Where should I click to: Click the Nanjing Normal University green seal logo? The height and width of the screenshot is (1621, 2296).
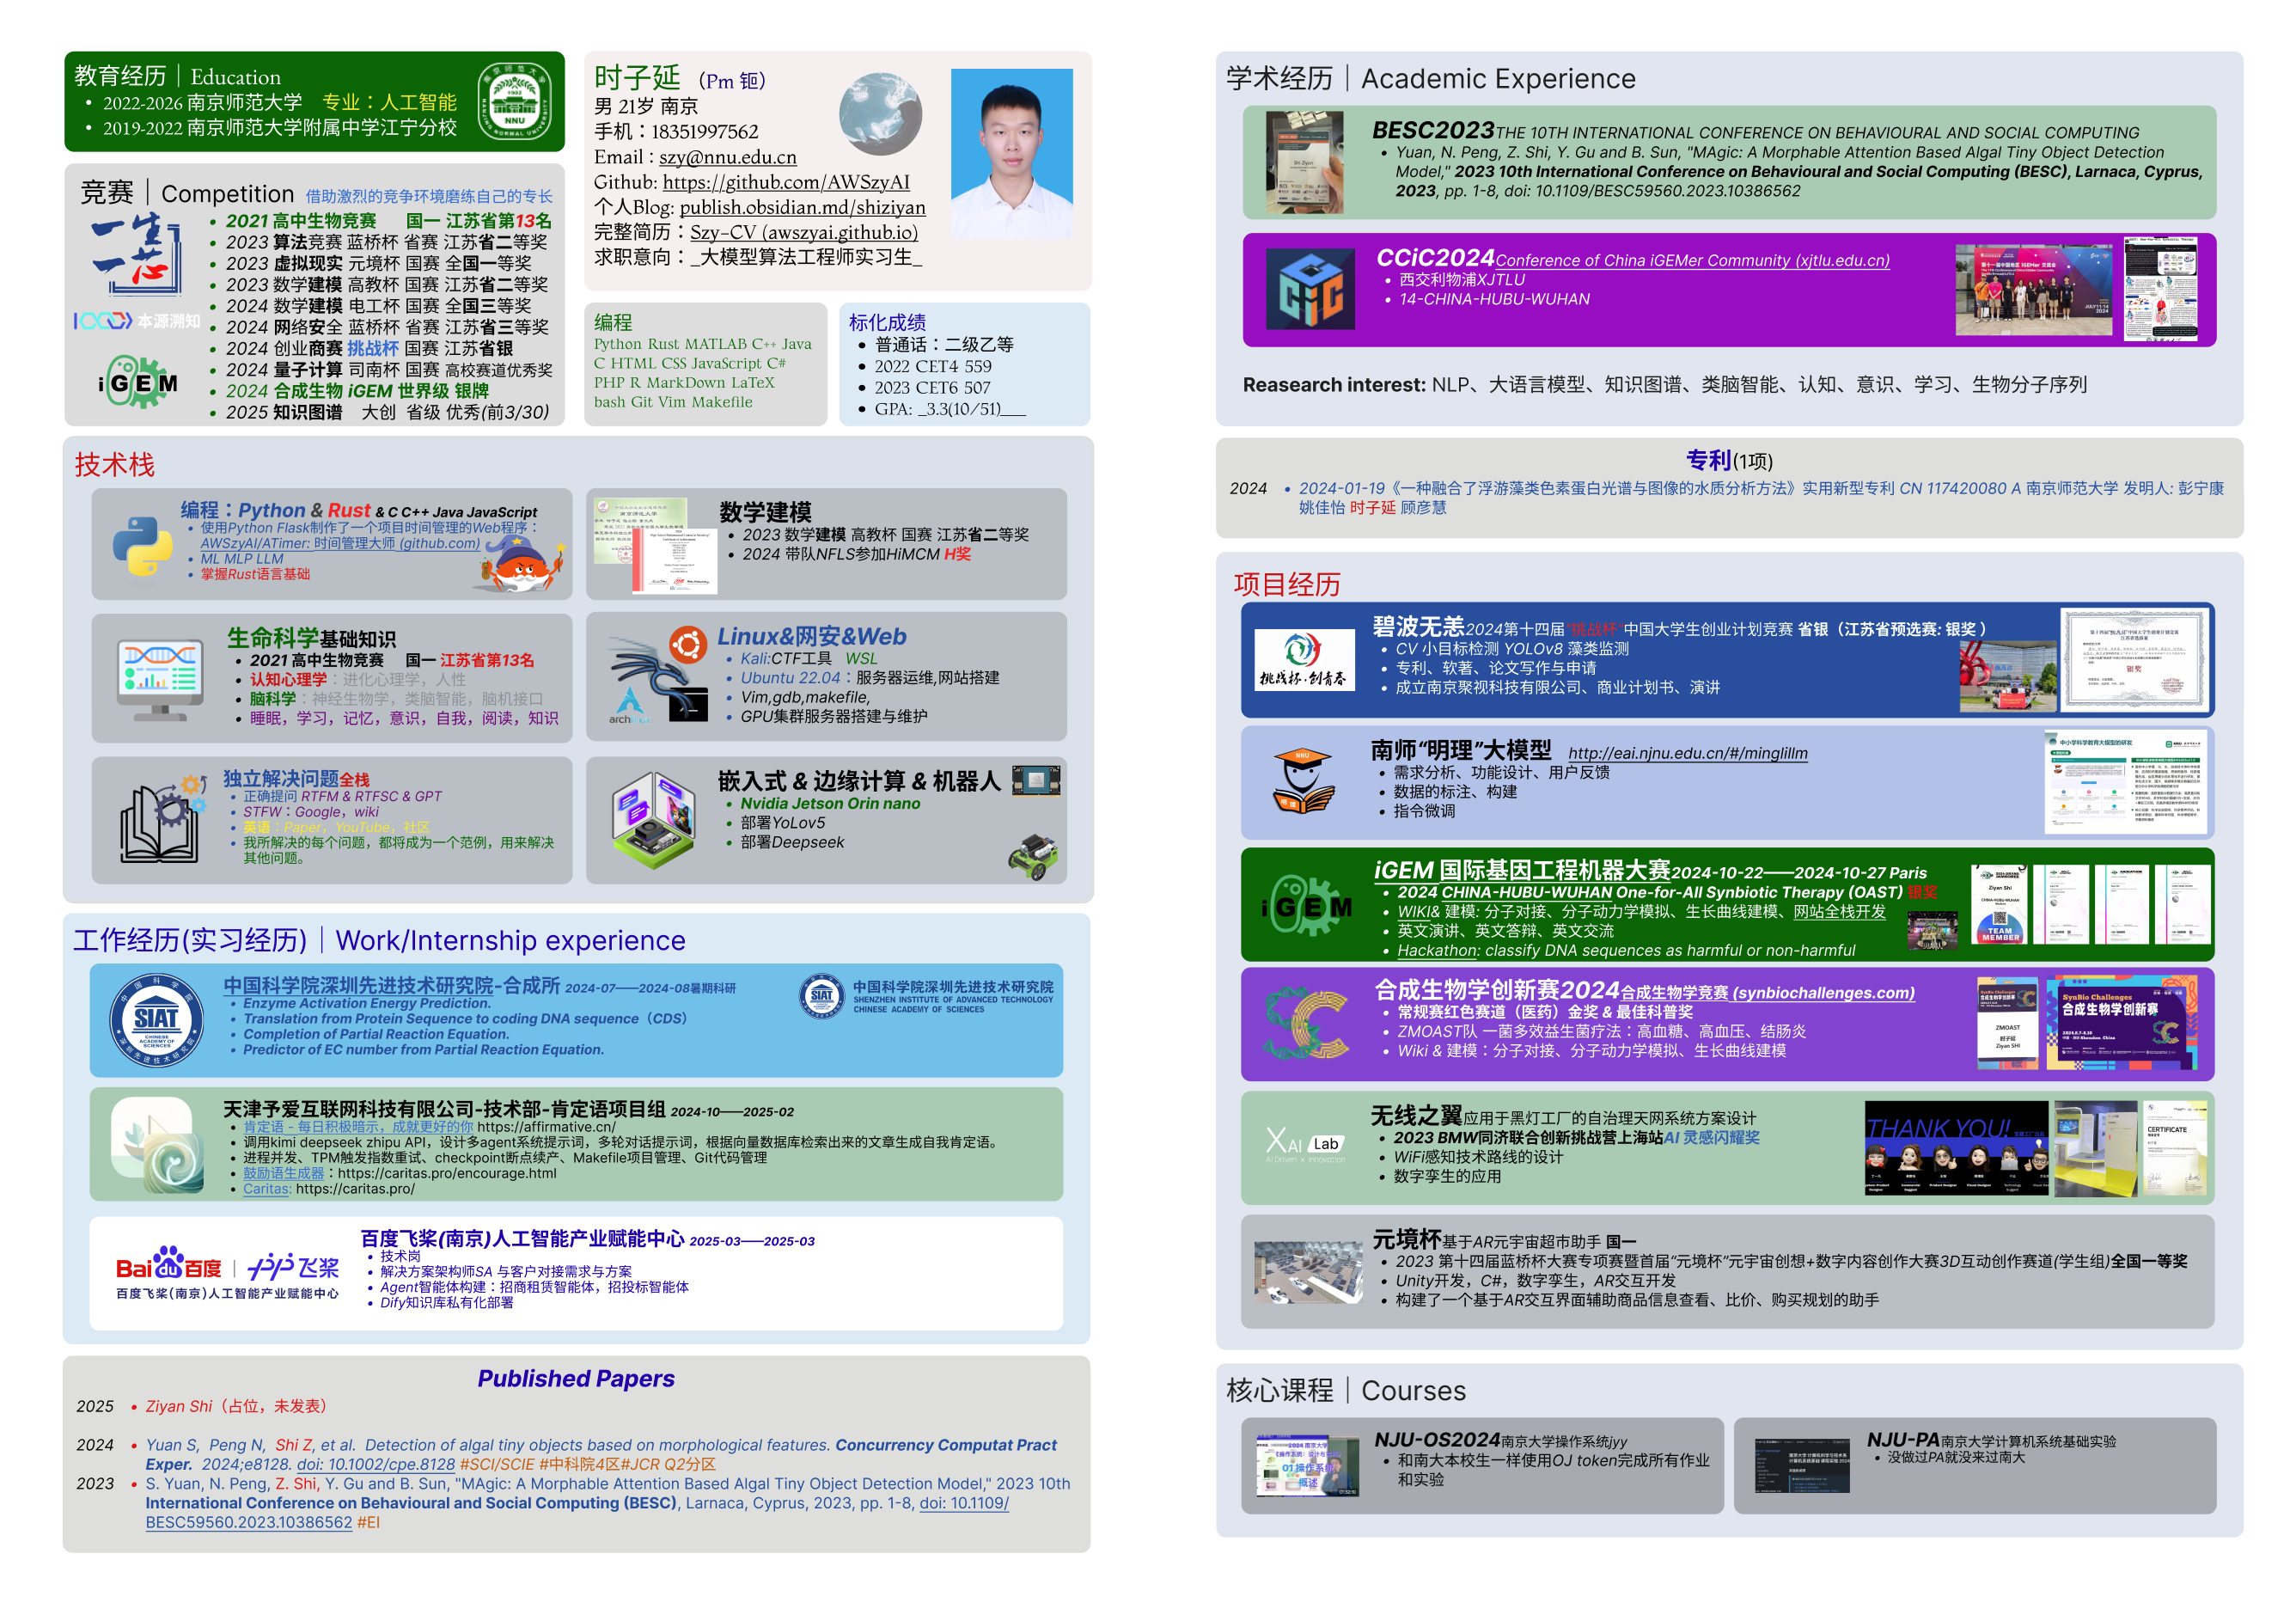[x=514, y=102]
